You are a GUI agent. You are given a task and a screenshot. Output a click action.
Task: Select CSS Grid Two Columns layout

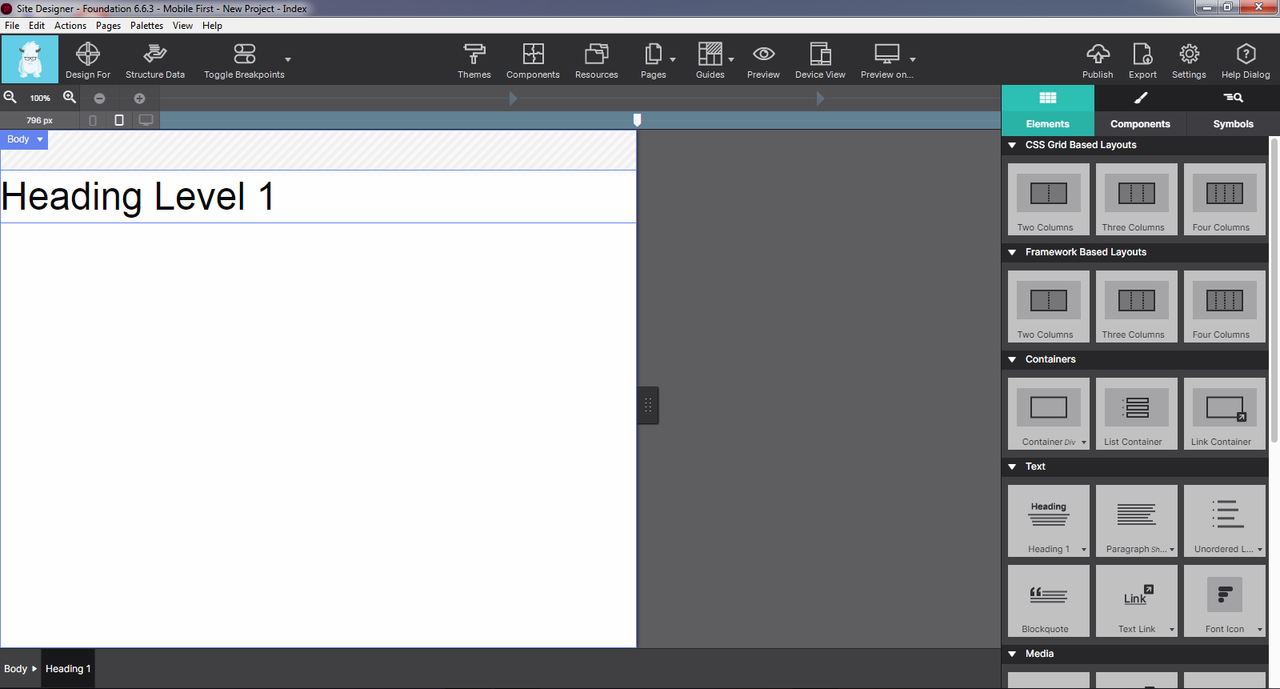pos(1049,199)
